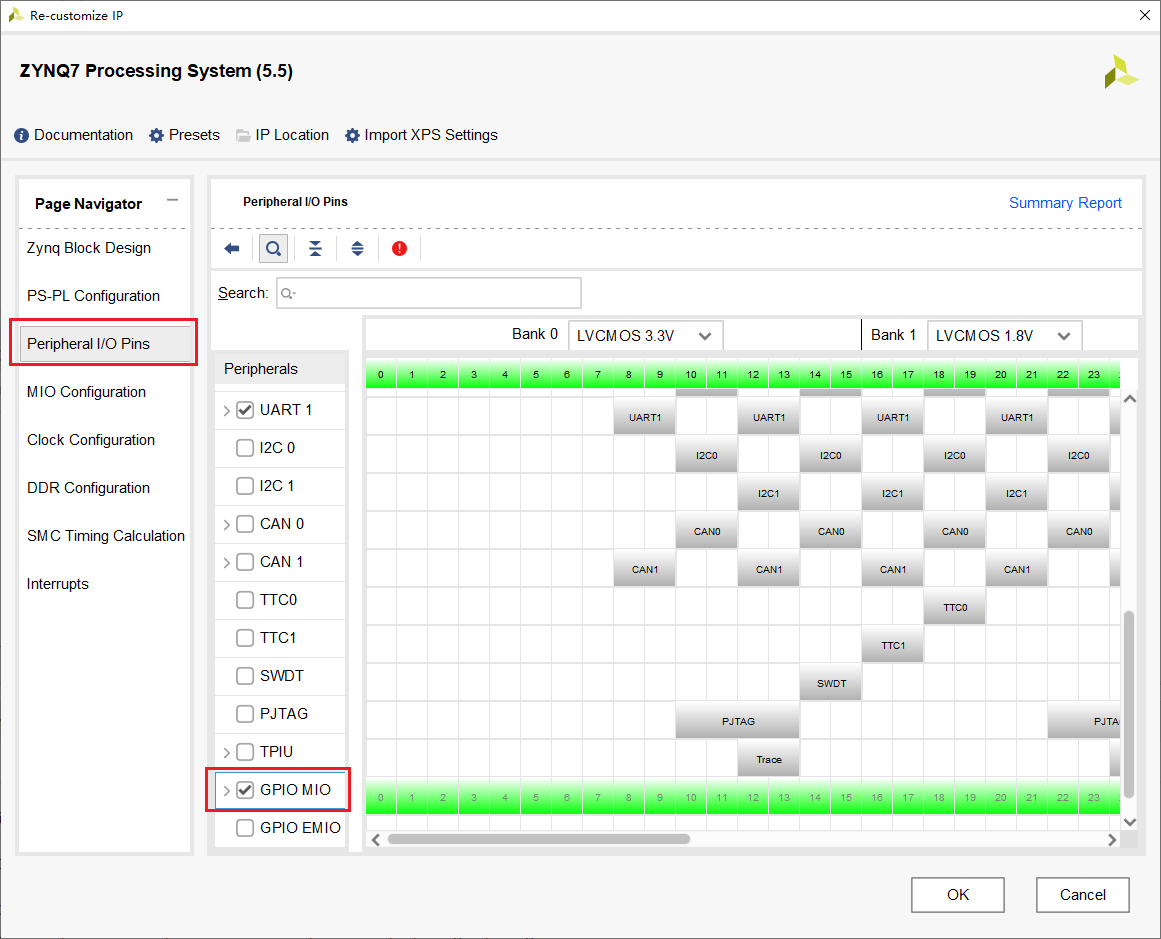Screen dimensions: 1161x939
Task: Expand the CAN 1 tree node
Action: click(227, 563)
